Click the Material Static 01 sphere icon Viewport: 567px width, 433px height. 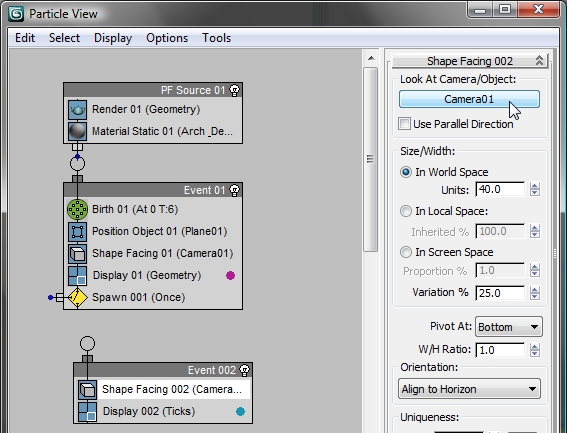pyautogui.click(x=77, y=131)
